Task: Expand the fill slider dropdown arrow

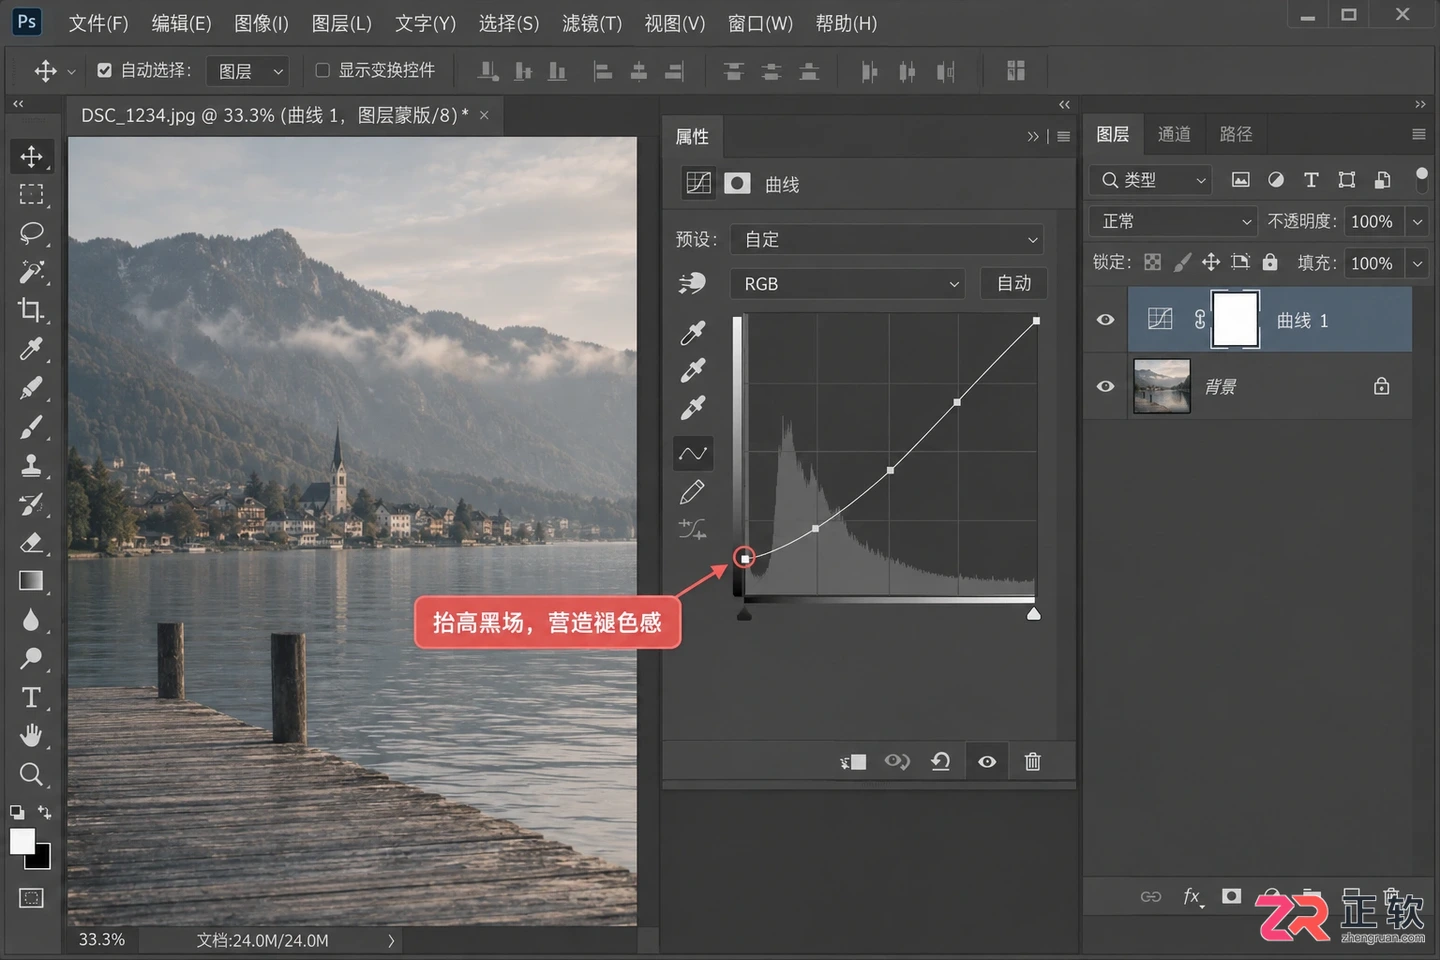Action: pos(1417,263)
